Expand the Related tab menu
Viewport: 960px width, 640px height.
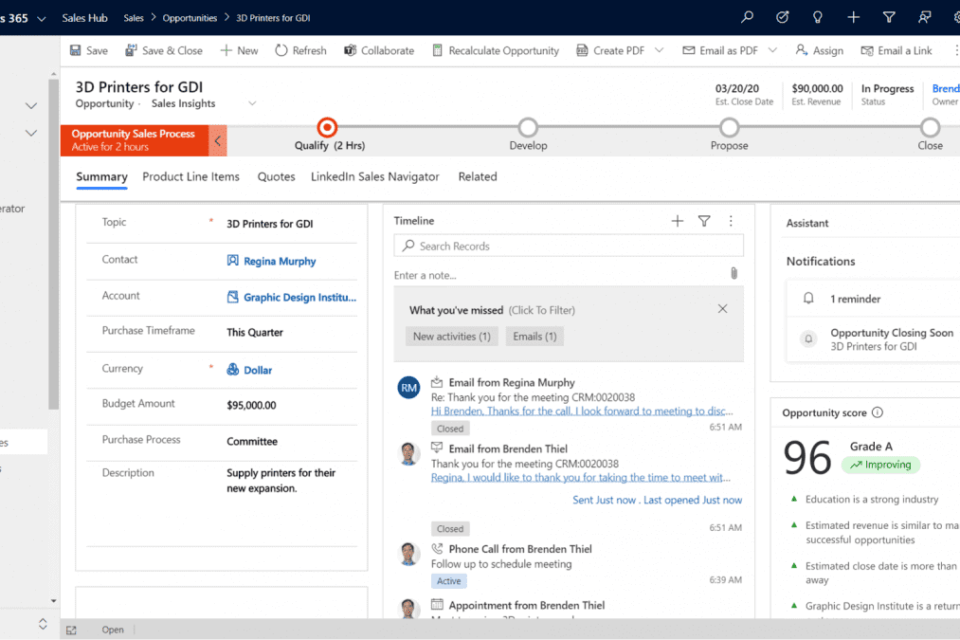pos(477,177)
